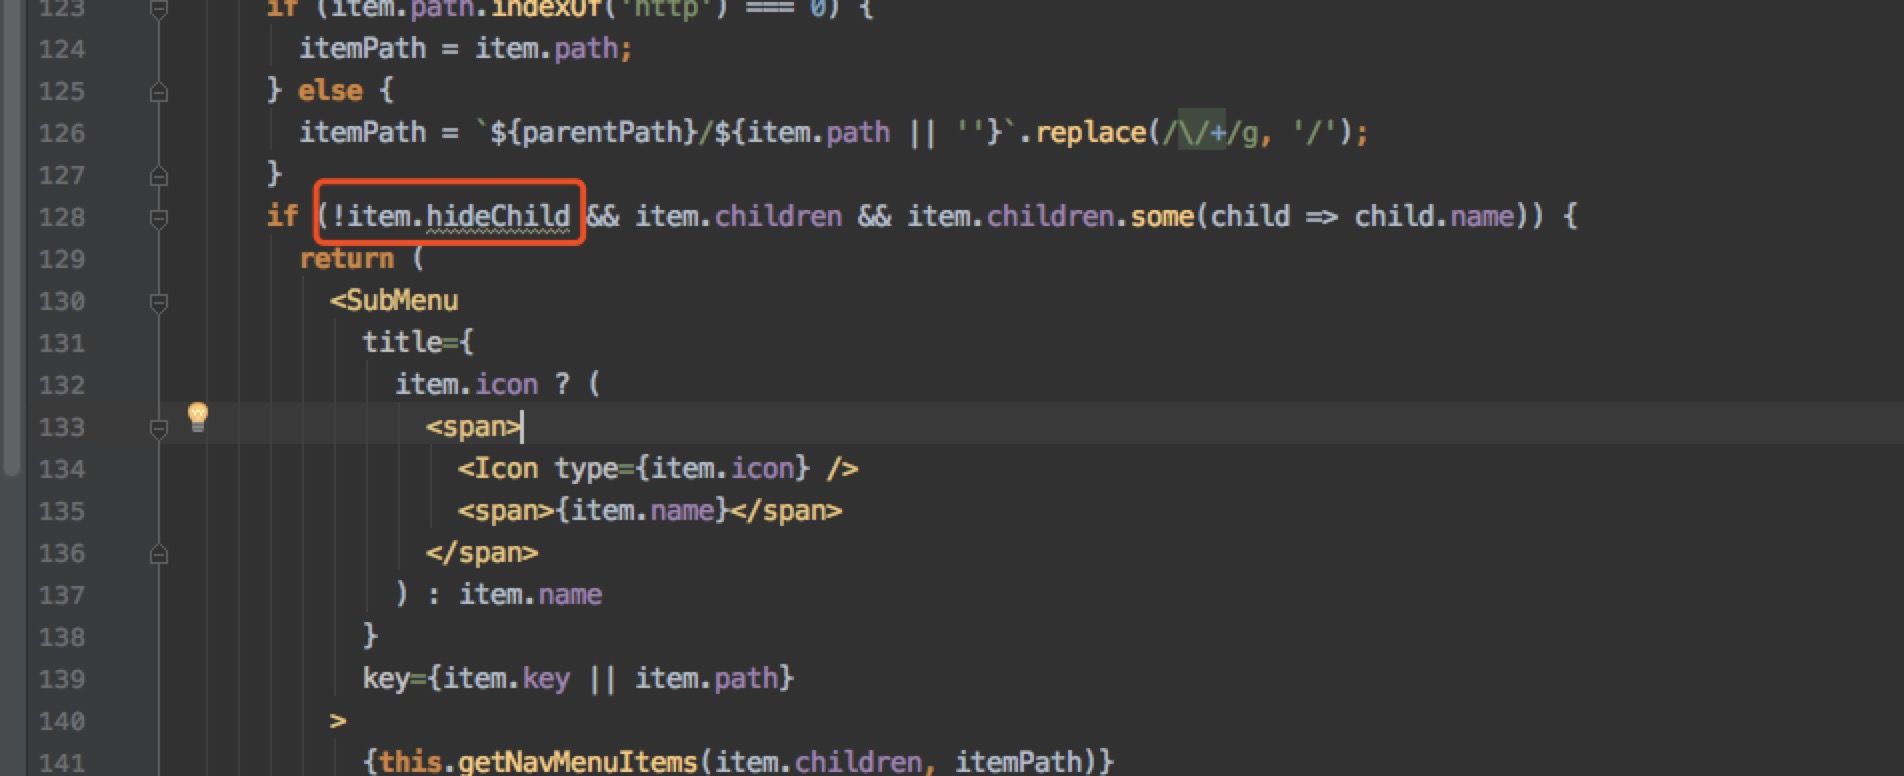Click item.key in the key expression
The image size is (1904, 776).
(506, 678)
